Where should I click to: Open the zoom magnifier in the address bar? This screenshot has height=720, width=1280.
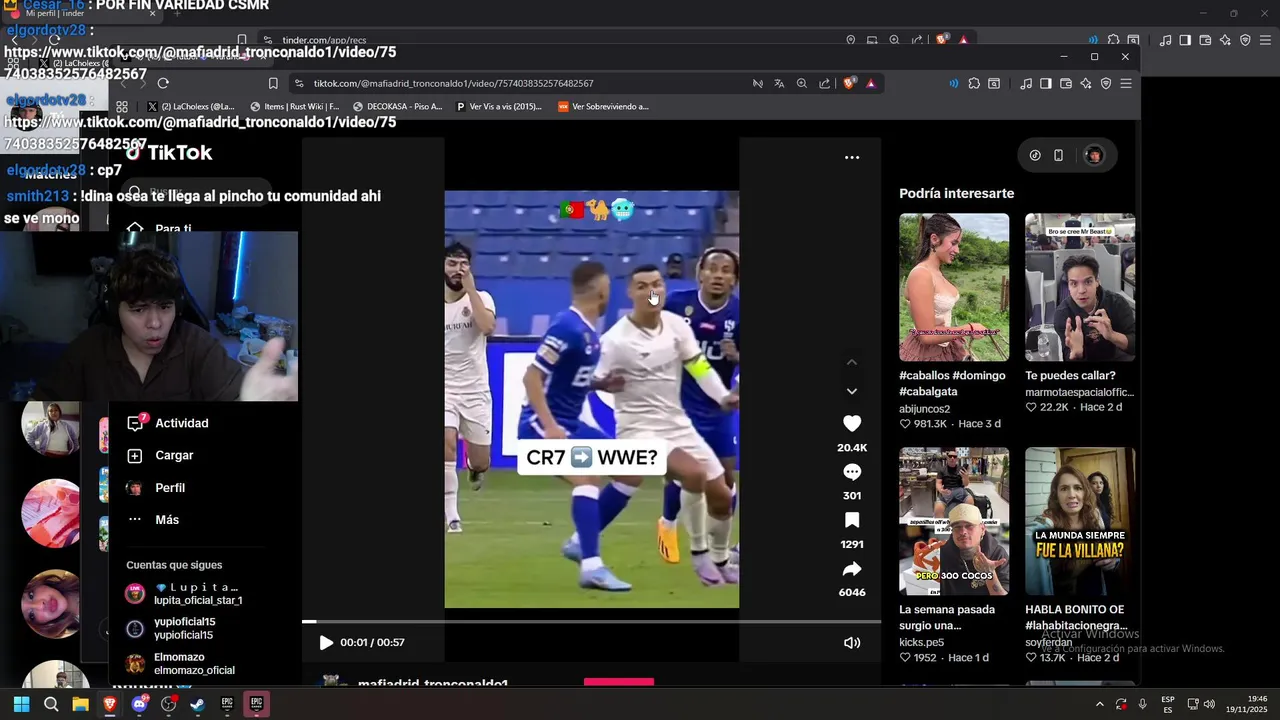[801, 84]
